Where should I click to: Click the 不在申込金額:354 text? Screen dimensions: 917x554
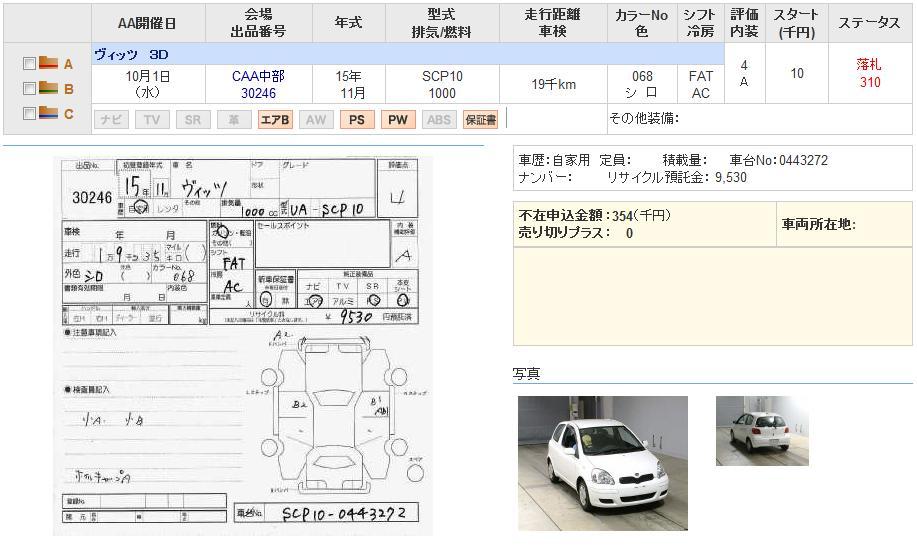point(594,215)
